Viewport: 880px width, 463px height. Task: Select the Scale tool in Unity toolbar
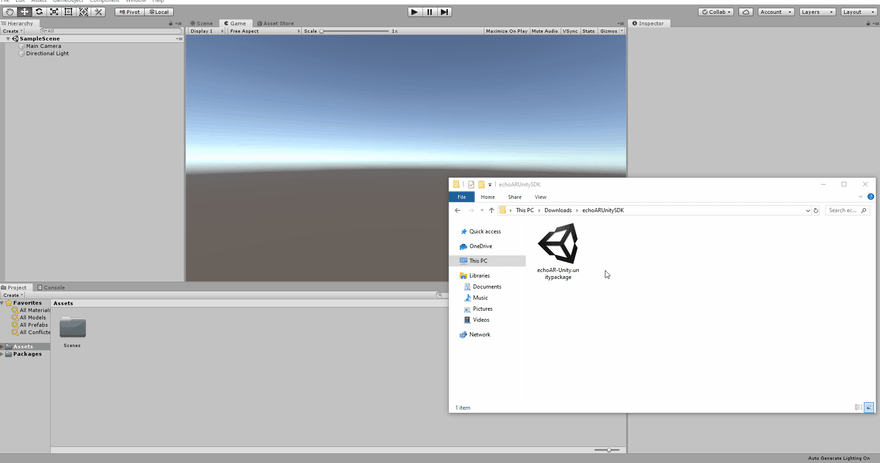click(x=54, y=12)
